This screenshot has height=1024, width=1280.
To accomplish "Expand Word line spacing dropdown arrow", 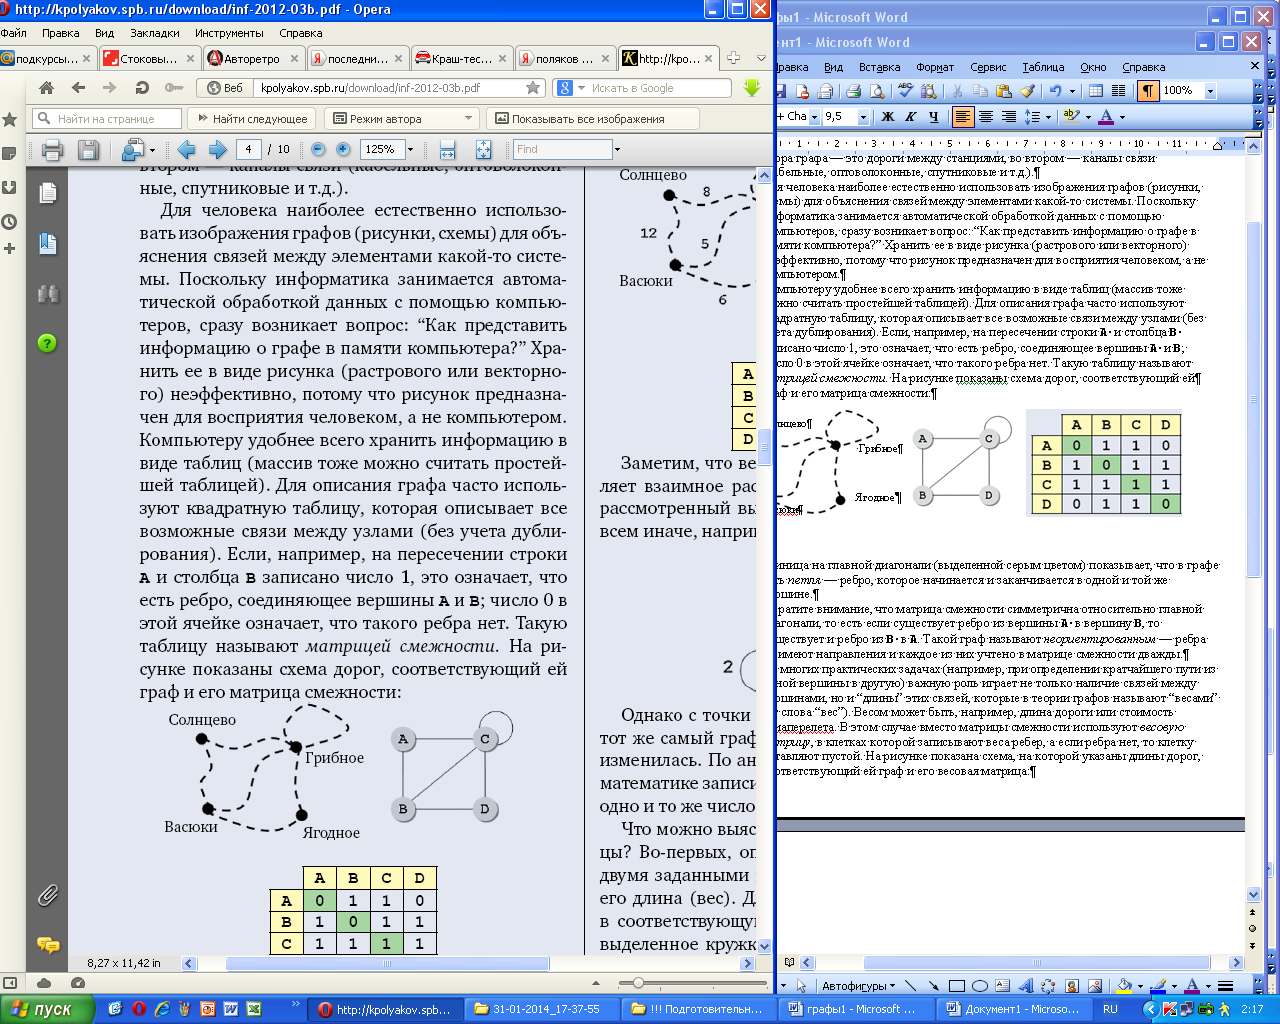I will click(x=1047, y=117).
